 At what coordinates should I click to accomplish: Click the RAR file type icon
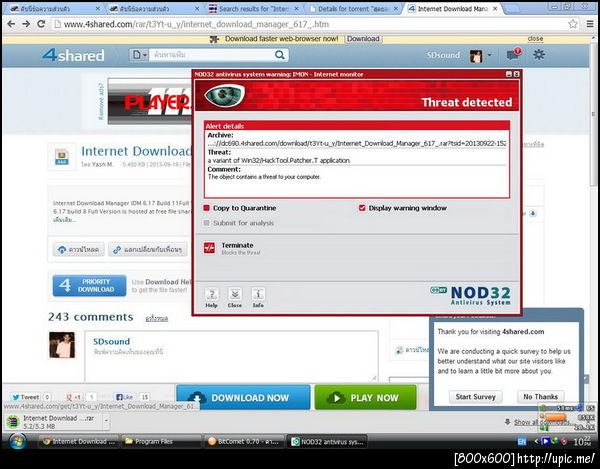click(x=62, y=156)
